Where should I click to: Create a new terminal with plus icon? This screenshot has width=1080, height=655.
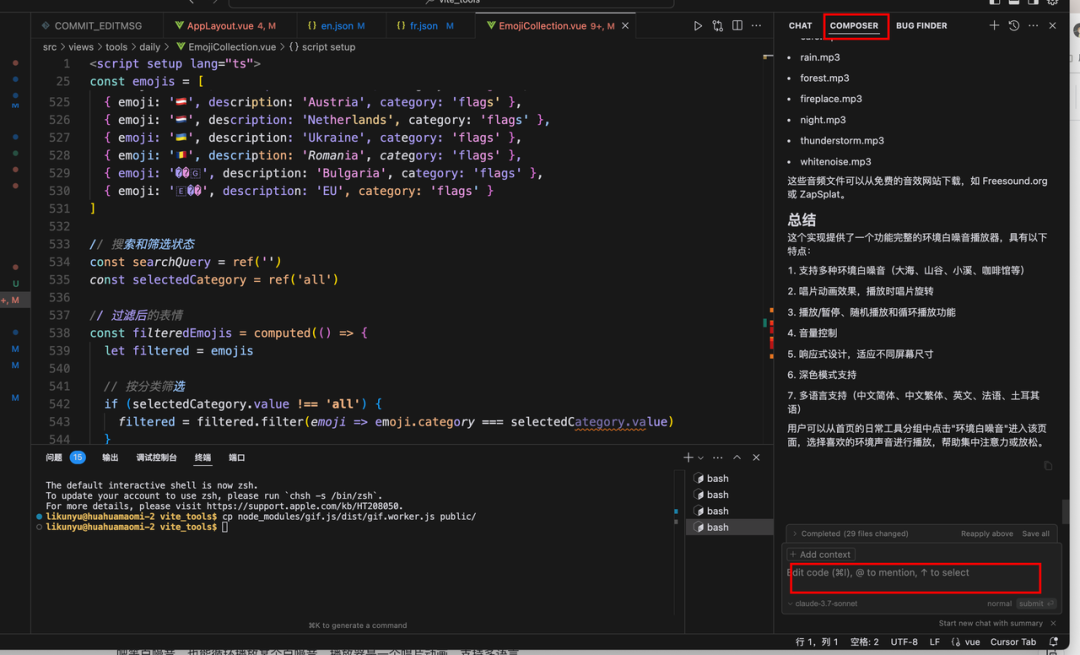tap(688, 457)
